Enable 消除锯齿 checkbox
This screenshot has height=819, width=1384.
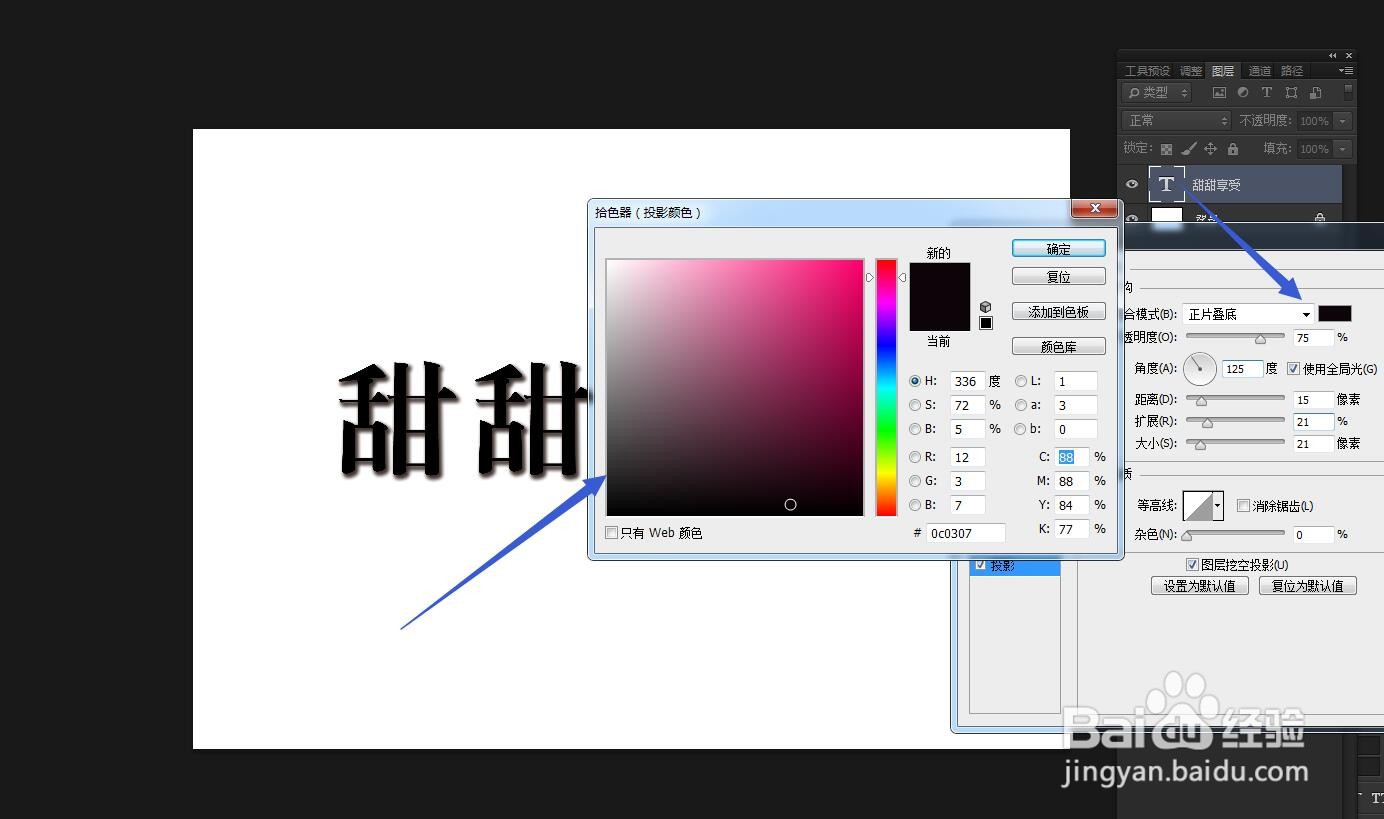pyautogui.click(x=1243, y=506)
